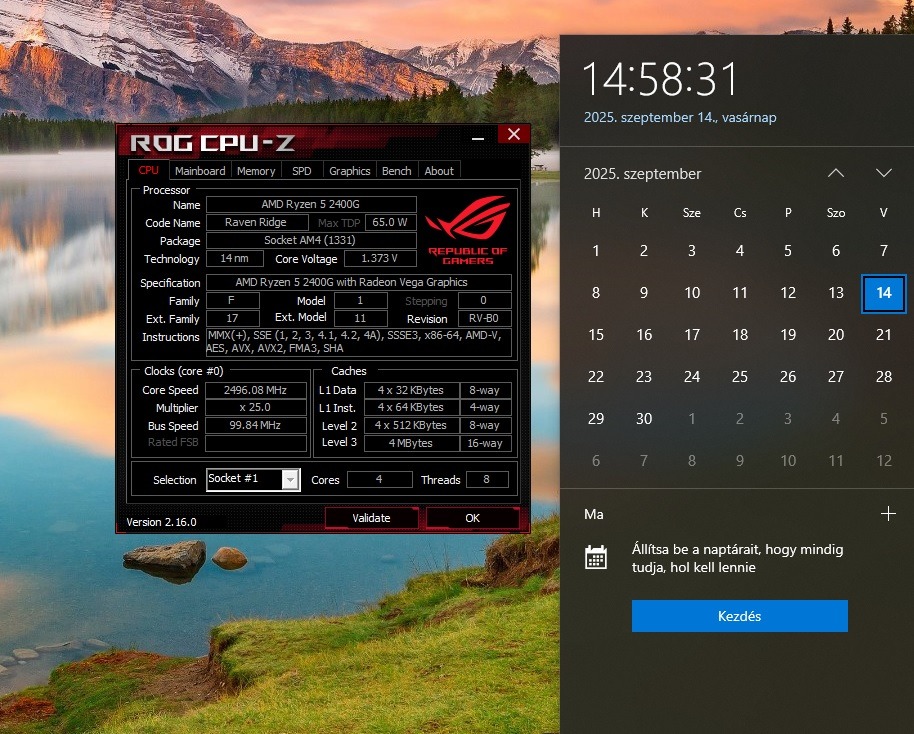This screenshot has height=734, width=914.
Task: Close the ROG CPU-Z window
Action: click(514, 134)
